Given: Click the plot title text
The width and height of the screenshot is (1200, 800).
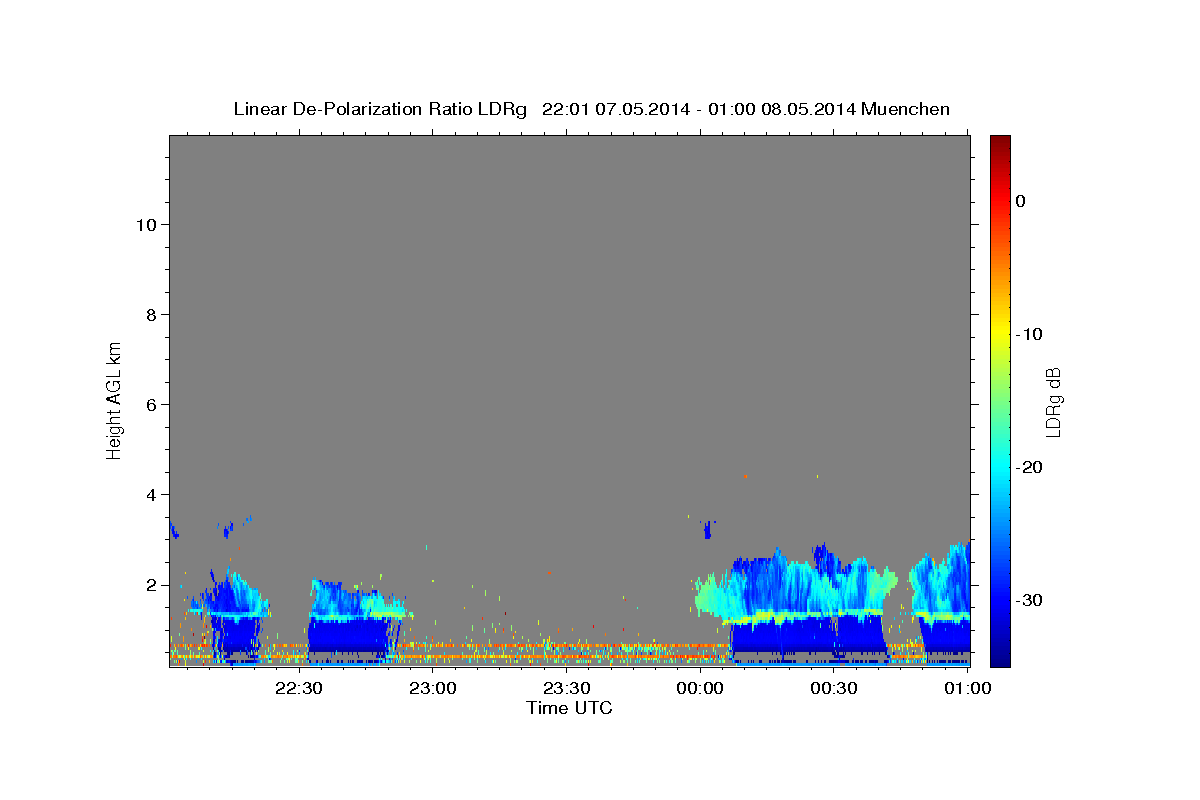Looking at the screenshot, I should pyautogui.click(x=591, y=109).
